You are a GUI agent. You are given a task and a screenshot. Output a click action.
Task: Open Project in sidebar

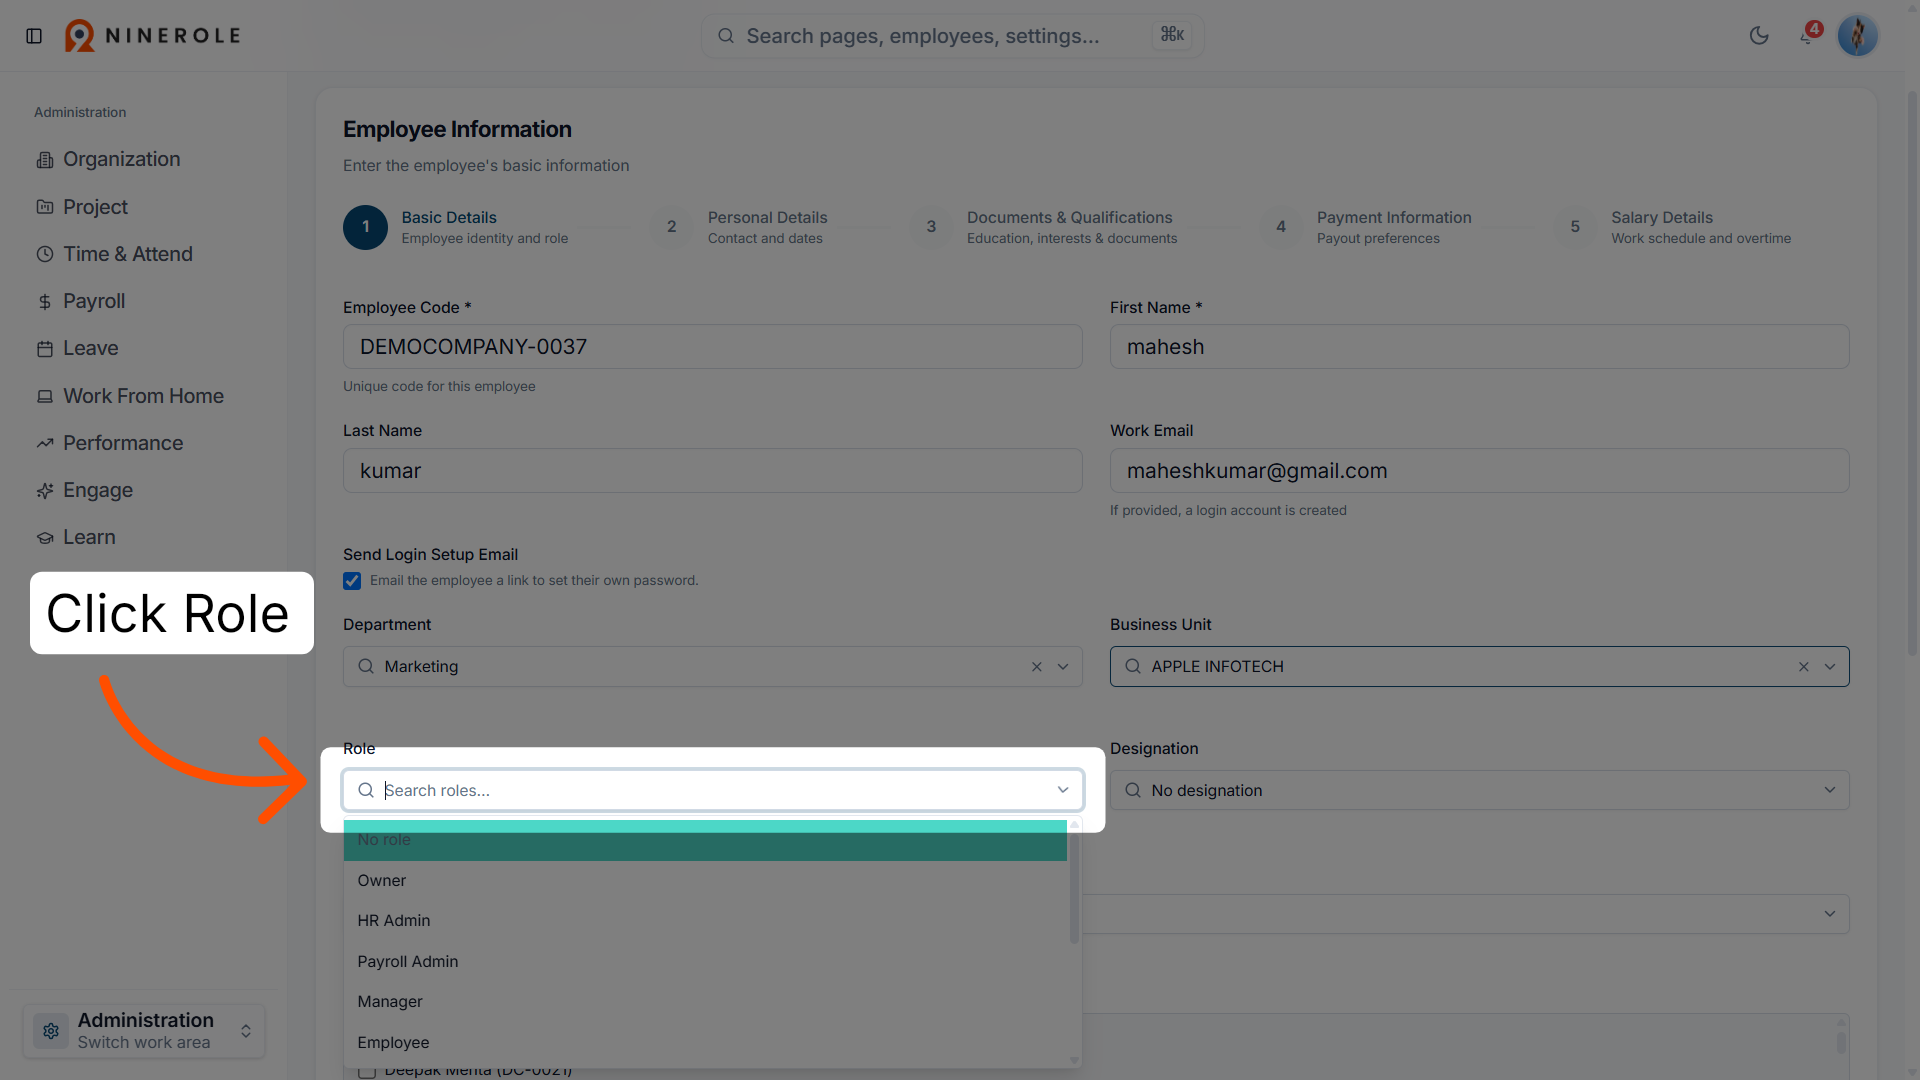click(x=82, y=207)
